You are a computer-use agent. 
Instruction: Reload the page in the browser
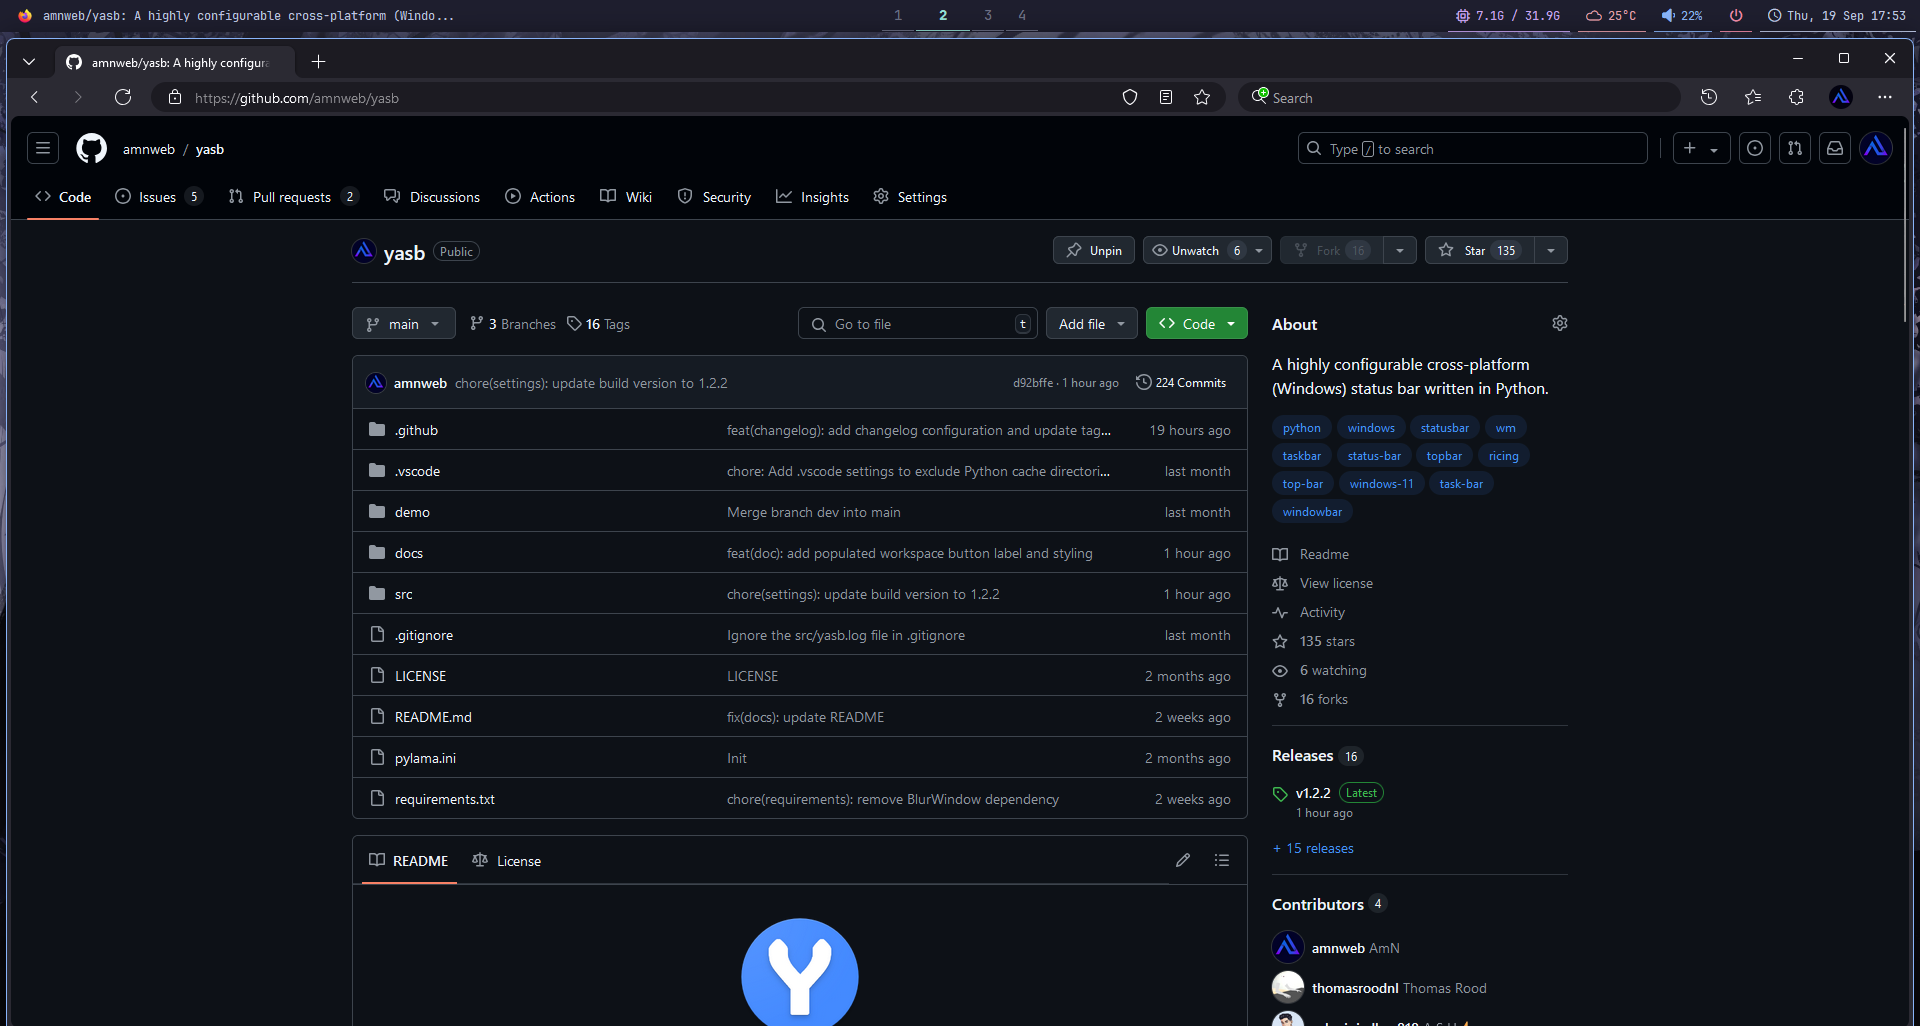coord(123,97)
